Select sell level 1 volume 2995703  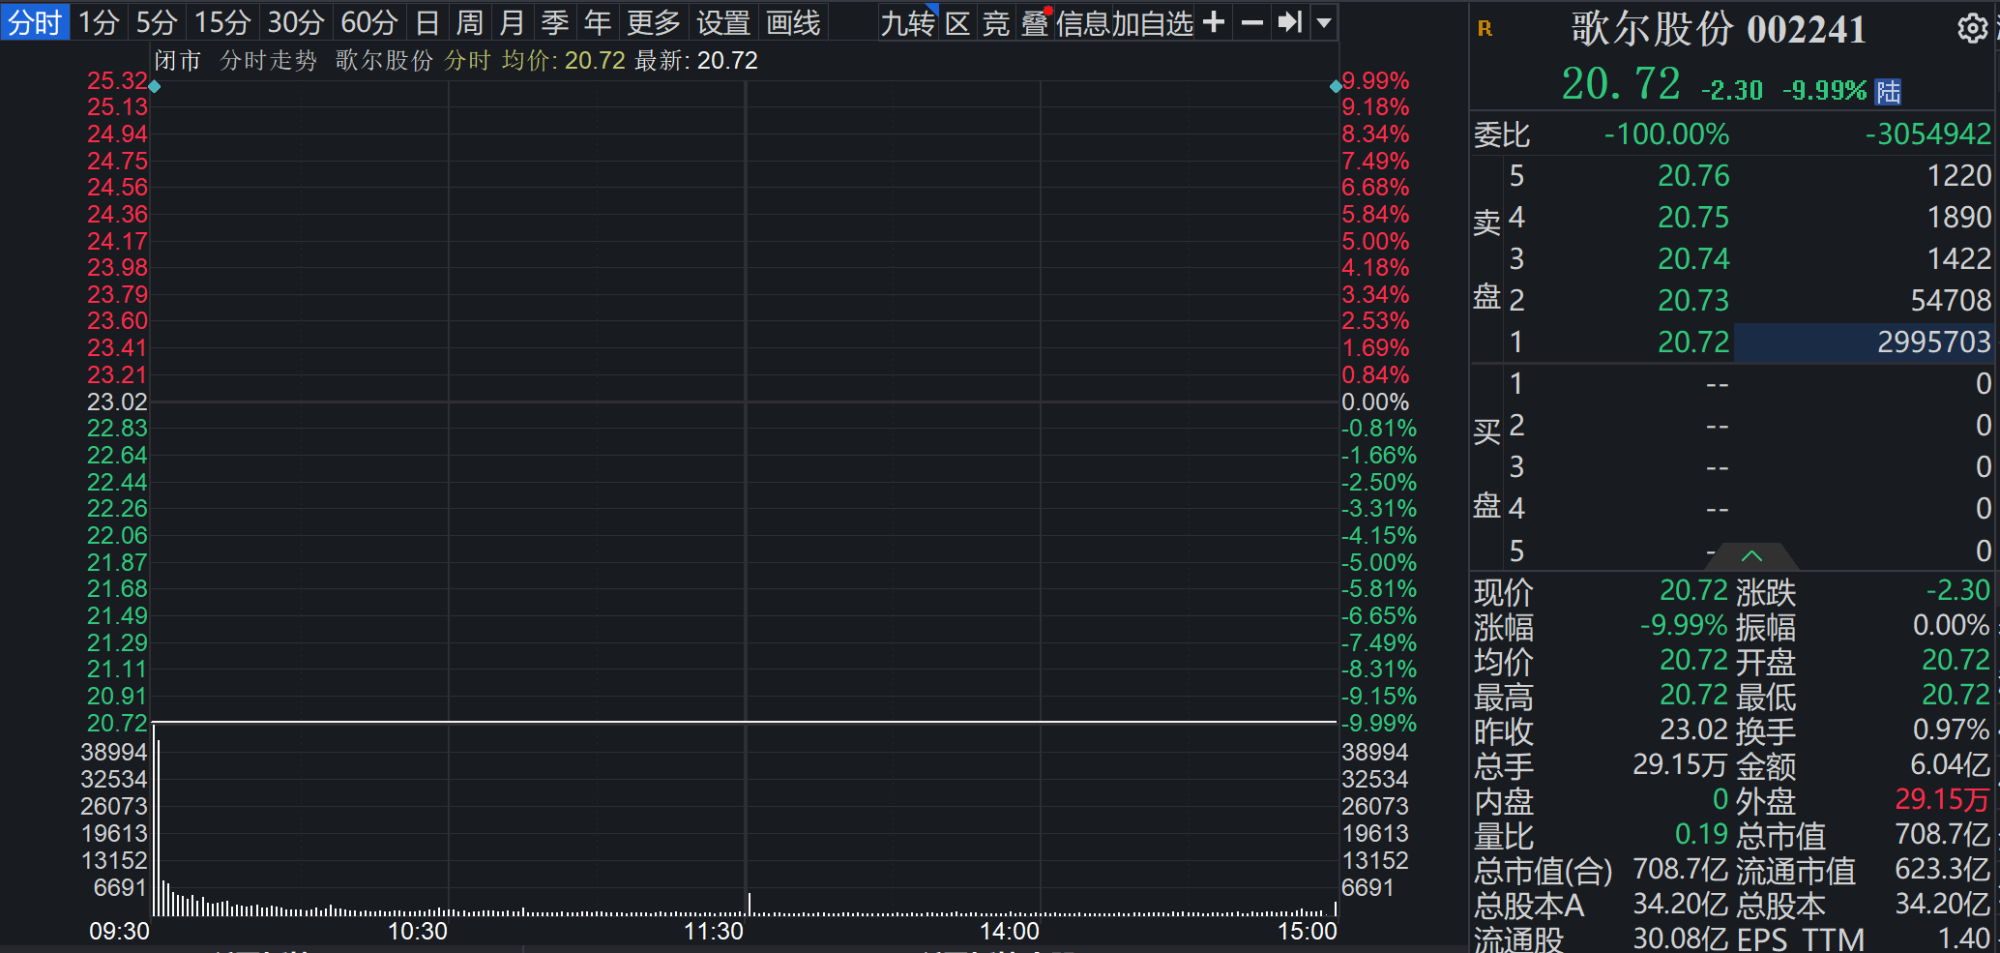pyautogui.click(x=1934, y=342)
